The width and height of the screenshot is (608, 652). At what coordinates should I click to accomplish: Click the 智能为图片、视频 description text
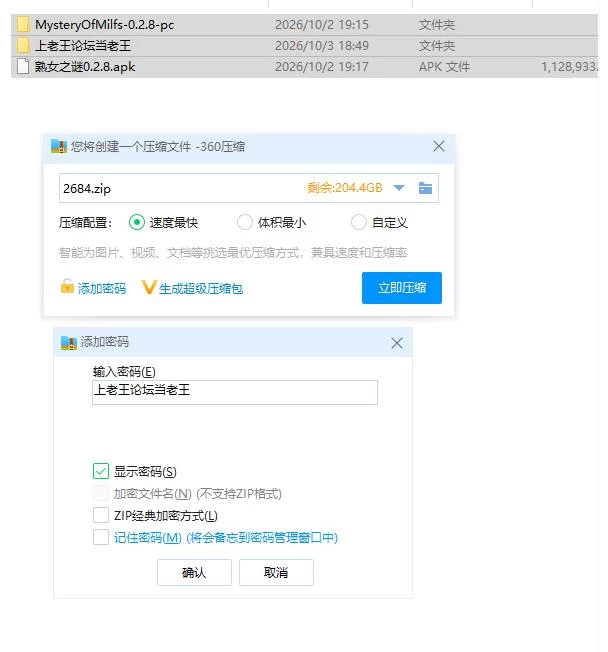[x=233, y=252]
